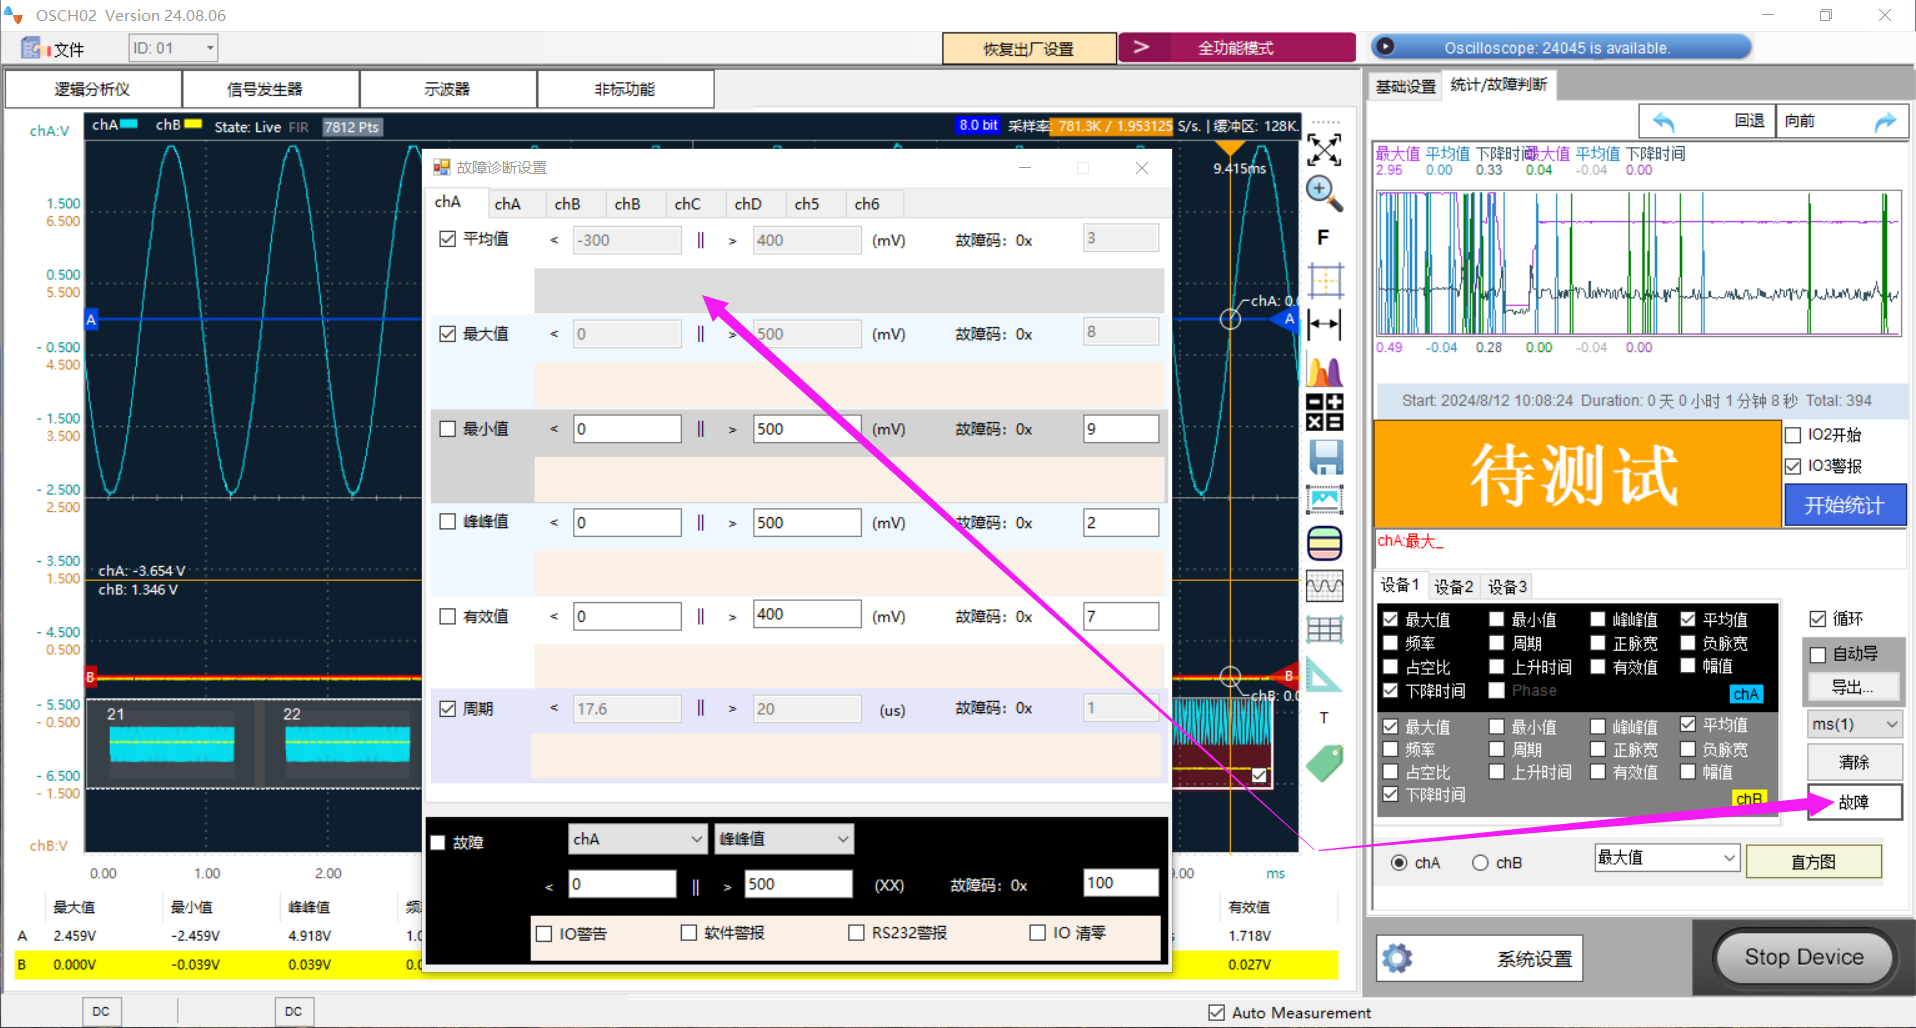Click the fit-to-screen expand arrows icon

[1324, 151]
